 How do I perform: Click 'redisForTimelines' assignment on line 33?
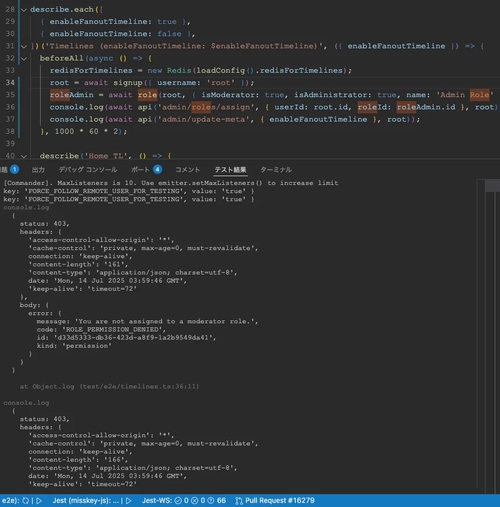point(91,71)
